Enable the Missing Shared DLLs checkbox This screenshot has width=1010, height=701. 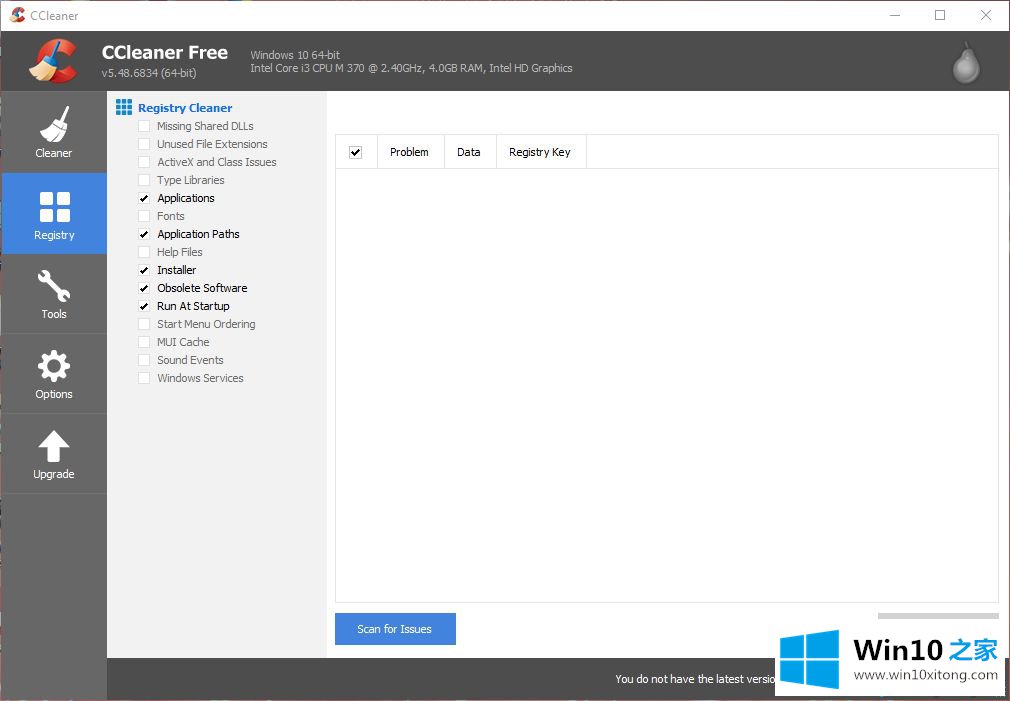tap(144, 126)
